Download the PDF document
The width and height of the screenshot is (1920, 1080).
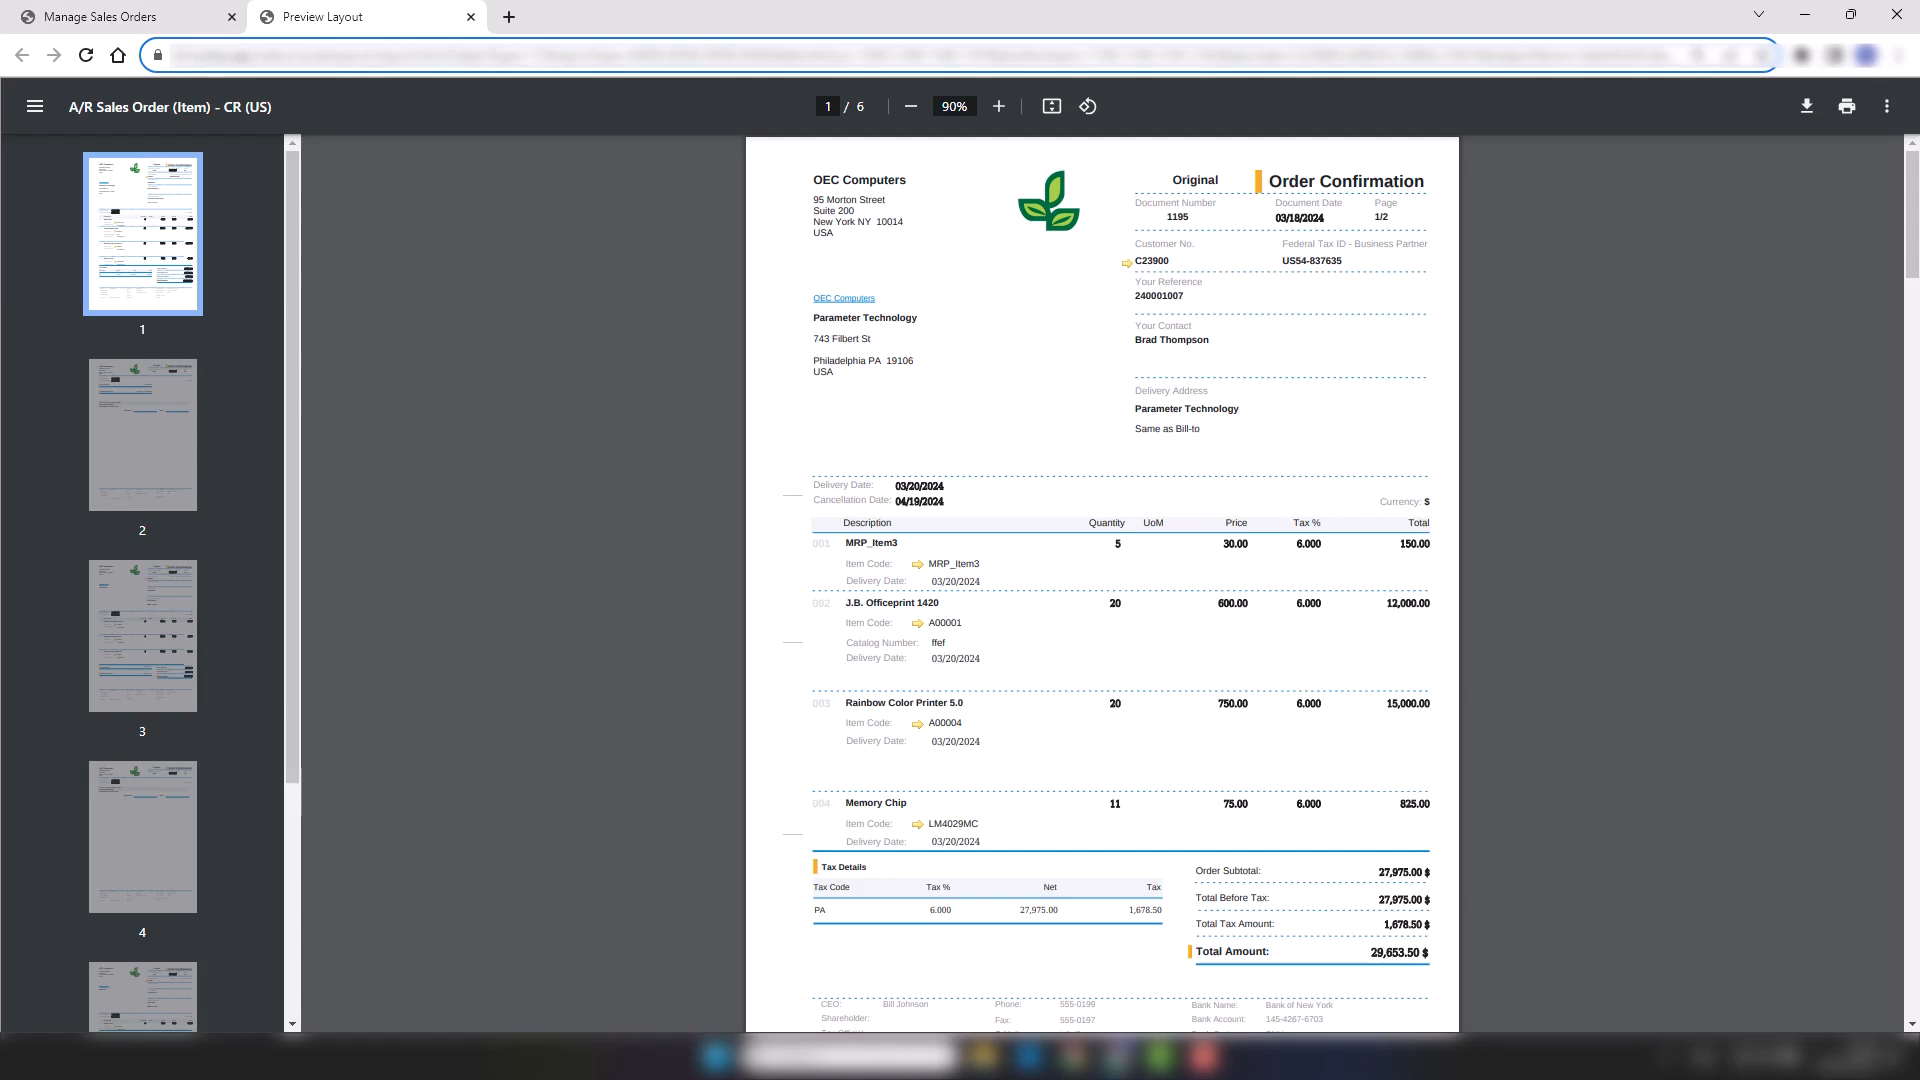pyautogui.click(x=1806, y=106)
